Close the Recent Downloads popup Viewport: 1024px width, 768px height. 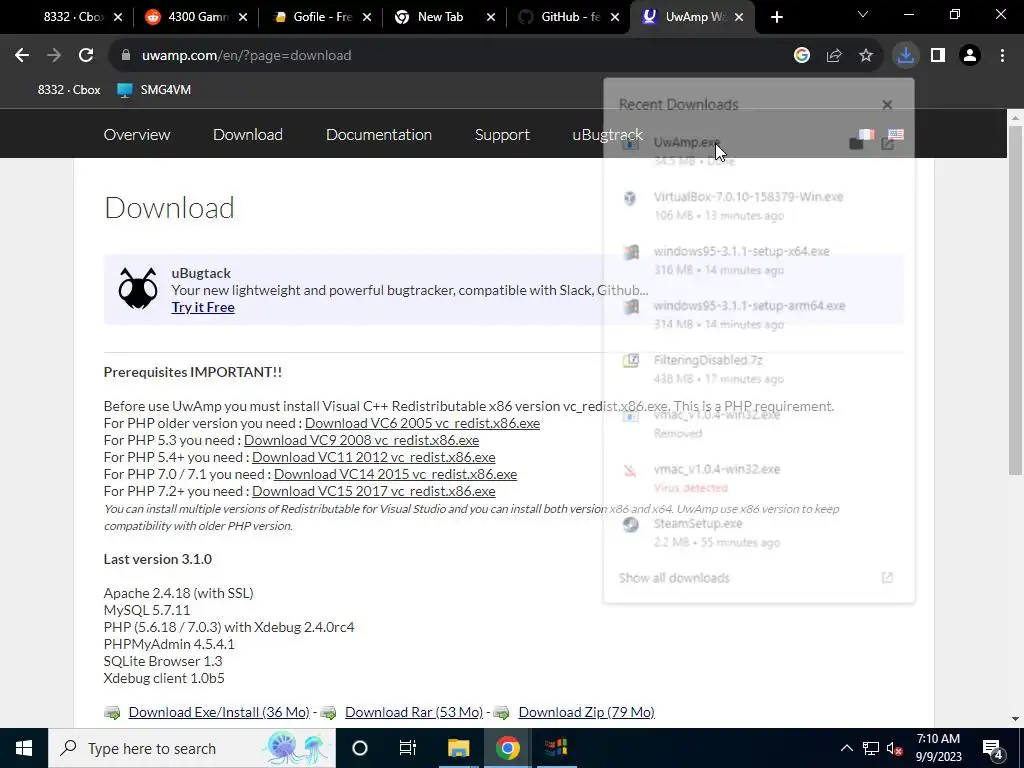[x=887, y=104]
